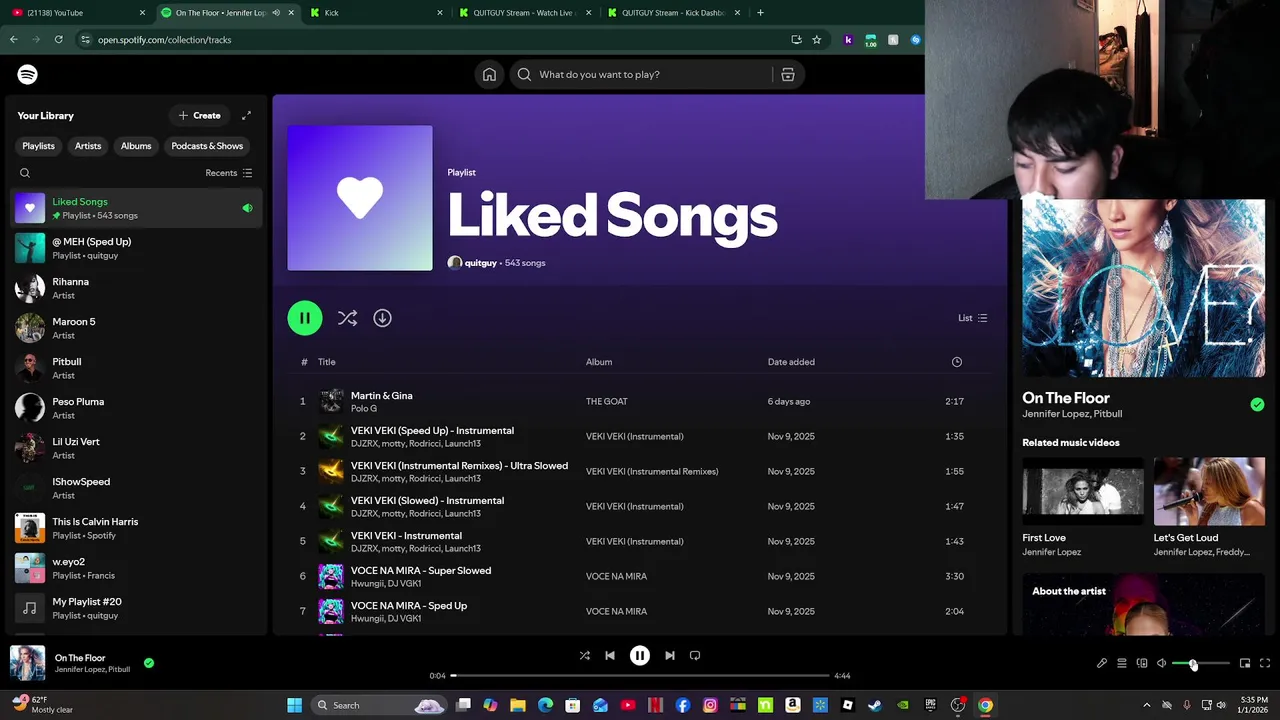Open artist Polo G link
Screen dimensions: 1280x720
(x=364, y=408)
